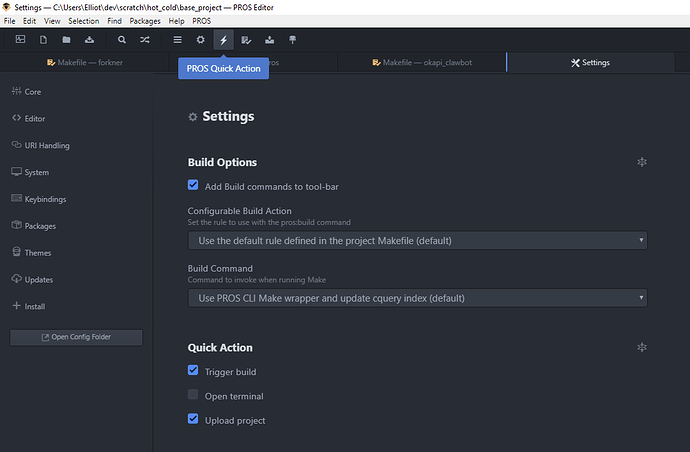Click the Build Command label
Viewport: 690px width, 452px height.
pos(220,268)
